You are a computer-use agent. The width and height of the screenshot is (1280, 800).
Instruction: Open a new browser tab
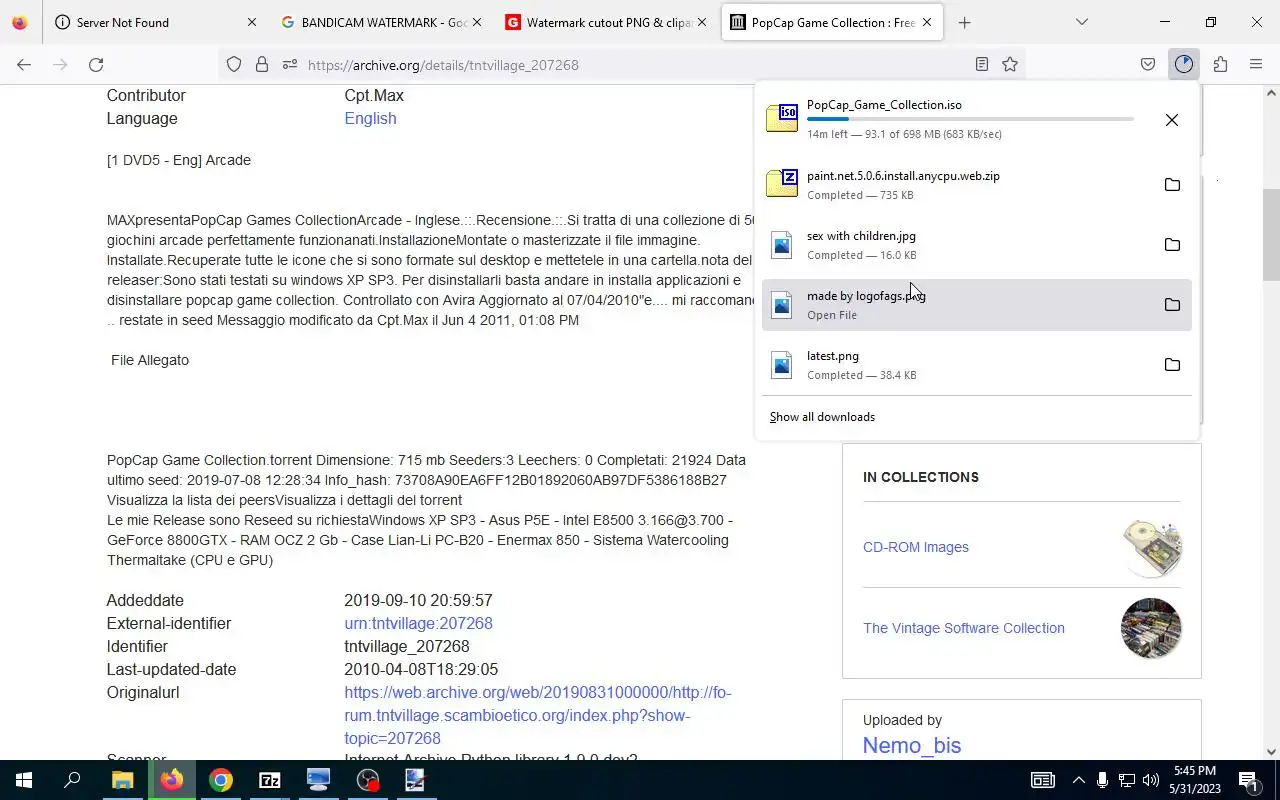[964, 22]
